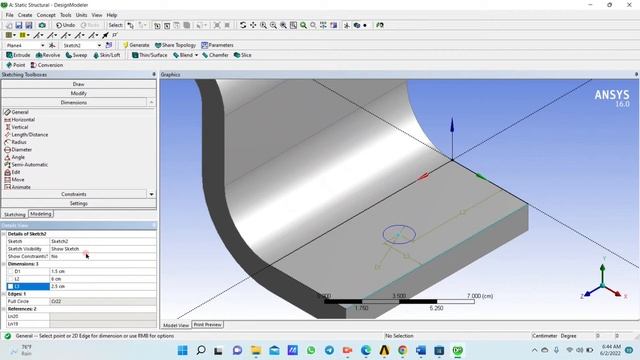Open the Settings toolbox
This screenshot has width=640, height=360.
coord(78,203)
